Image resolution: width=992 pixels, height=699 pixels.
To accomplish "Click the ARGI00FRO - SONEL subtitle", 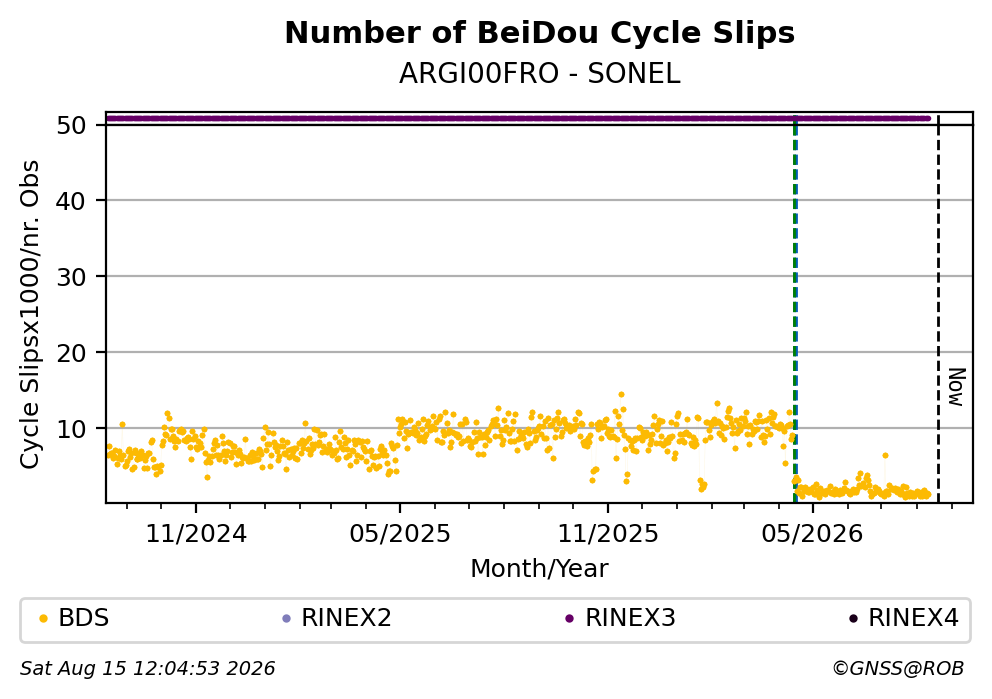I will pyautogui.click(x=540, y=74).
